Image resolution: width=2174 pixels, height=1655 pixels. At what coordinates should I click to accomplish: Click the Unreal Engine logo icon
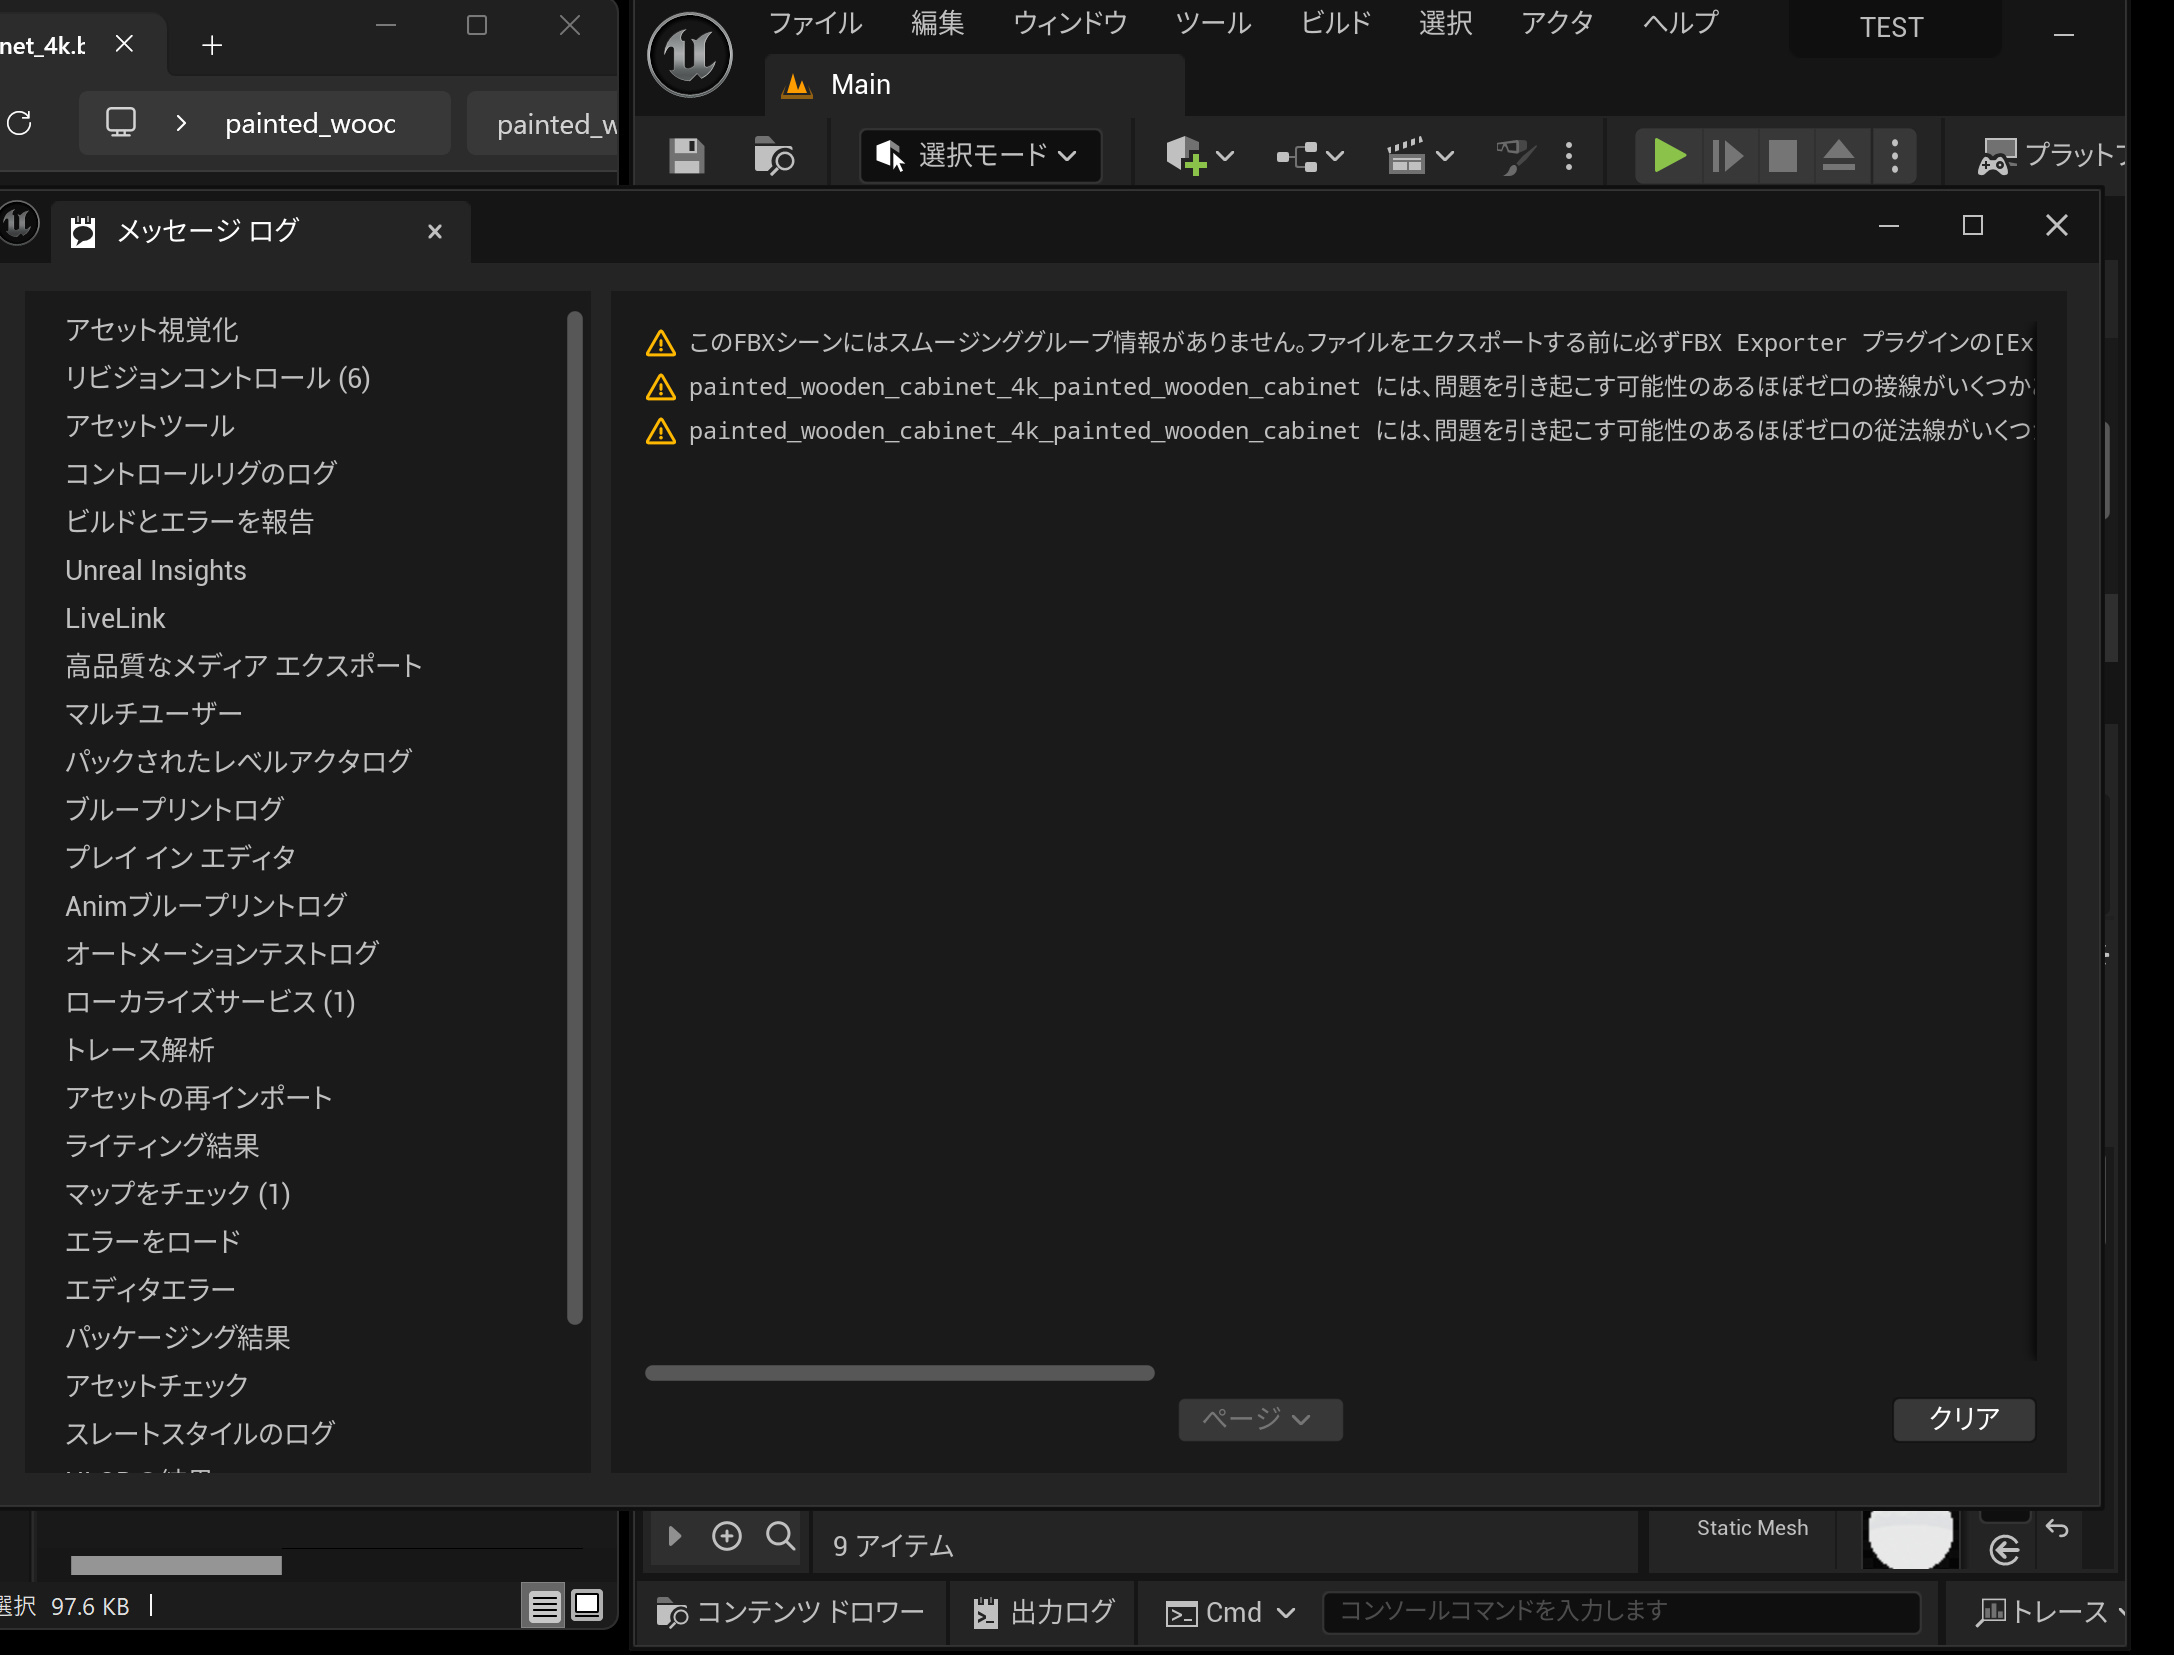click(x=690, y=55)
